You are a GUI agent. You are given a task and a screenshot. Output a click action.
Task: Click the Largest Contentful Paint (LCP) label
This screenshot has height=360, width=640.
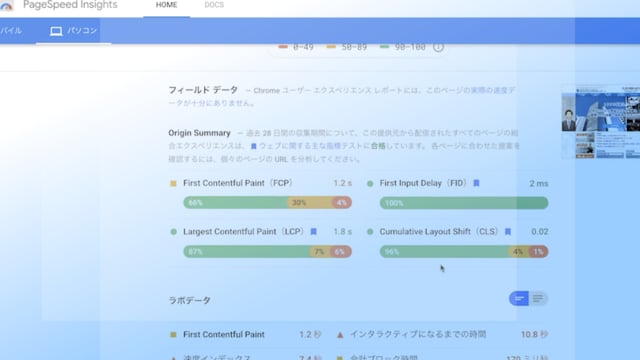(244, 232)
